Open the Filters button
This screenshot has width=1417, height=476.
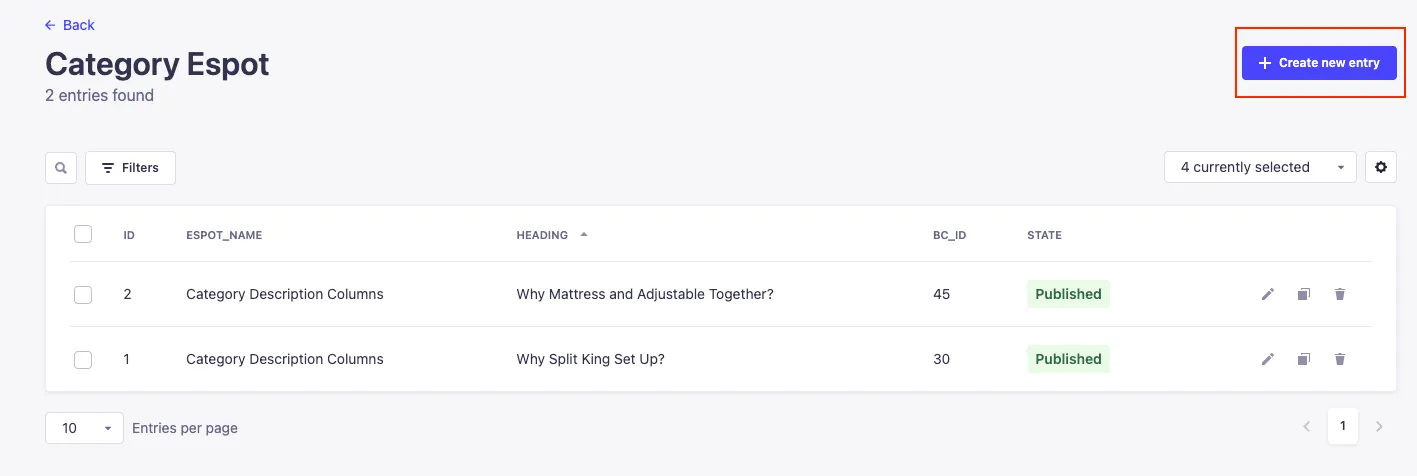pos(131,168)
